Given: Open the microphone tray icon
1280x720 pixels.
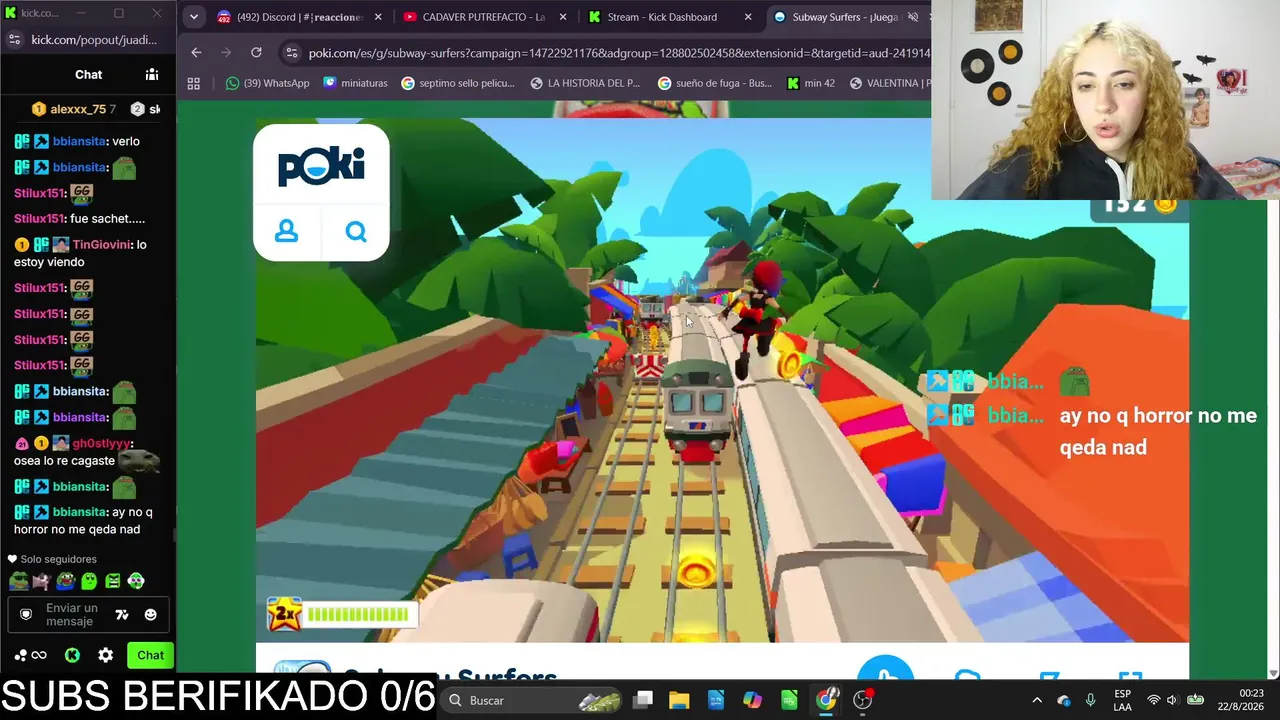Looking at the screenshot, I should pyautogui.click(x=1090, y=700).
